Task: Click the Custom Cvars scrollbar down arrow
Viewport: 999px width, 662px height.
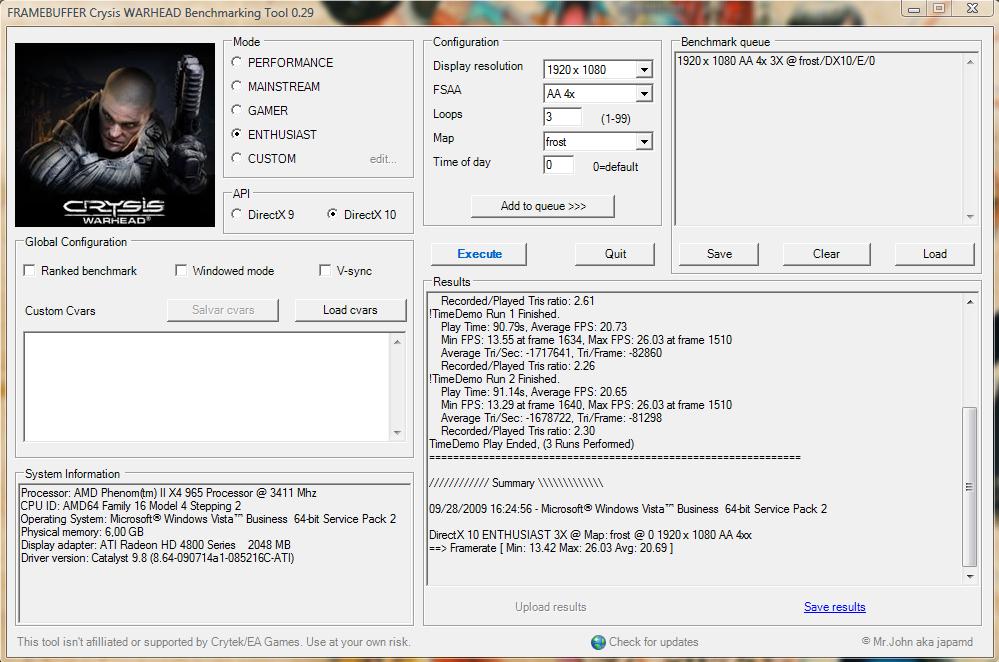Action: point(397,433)
